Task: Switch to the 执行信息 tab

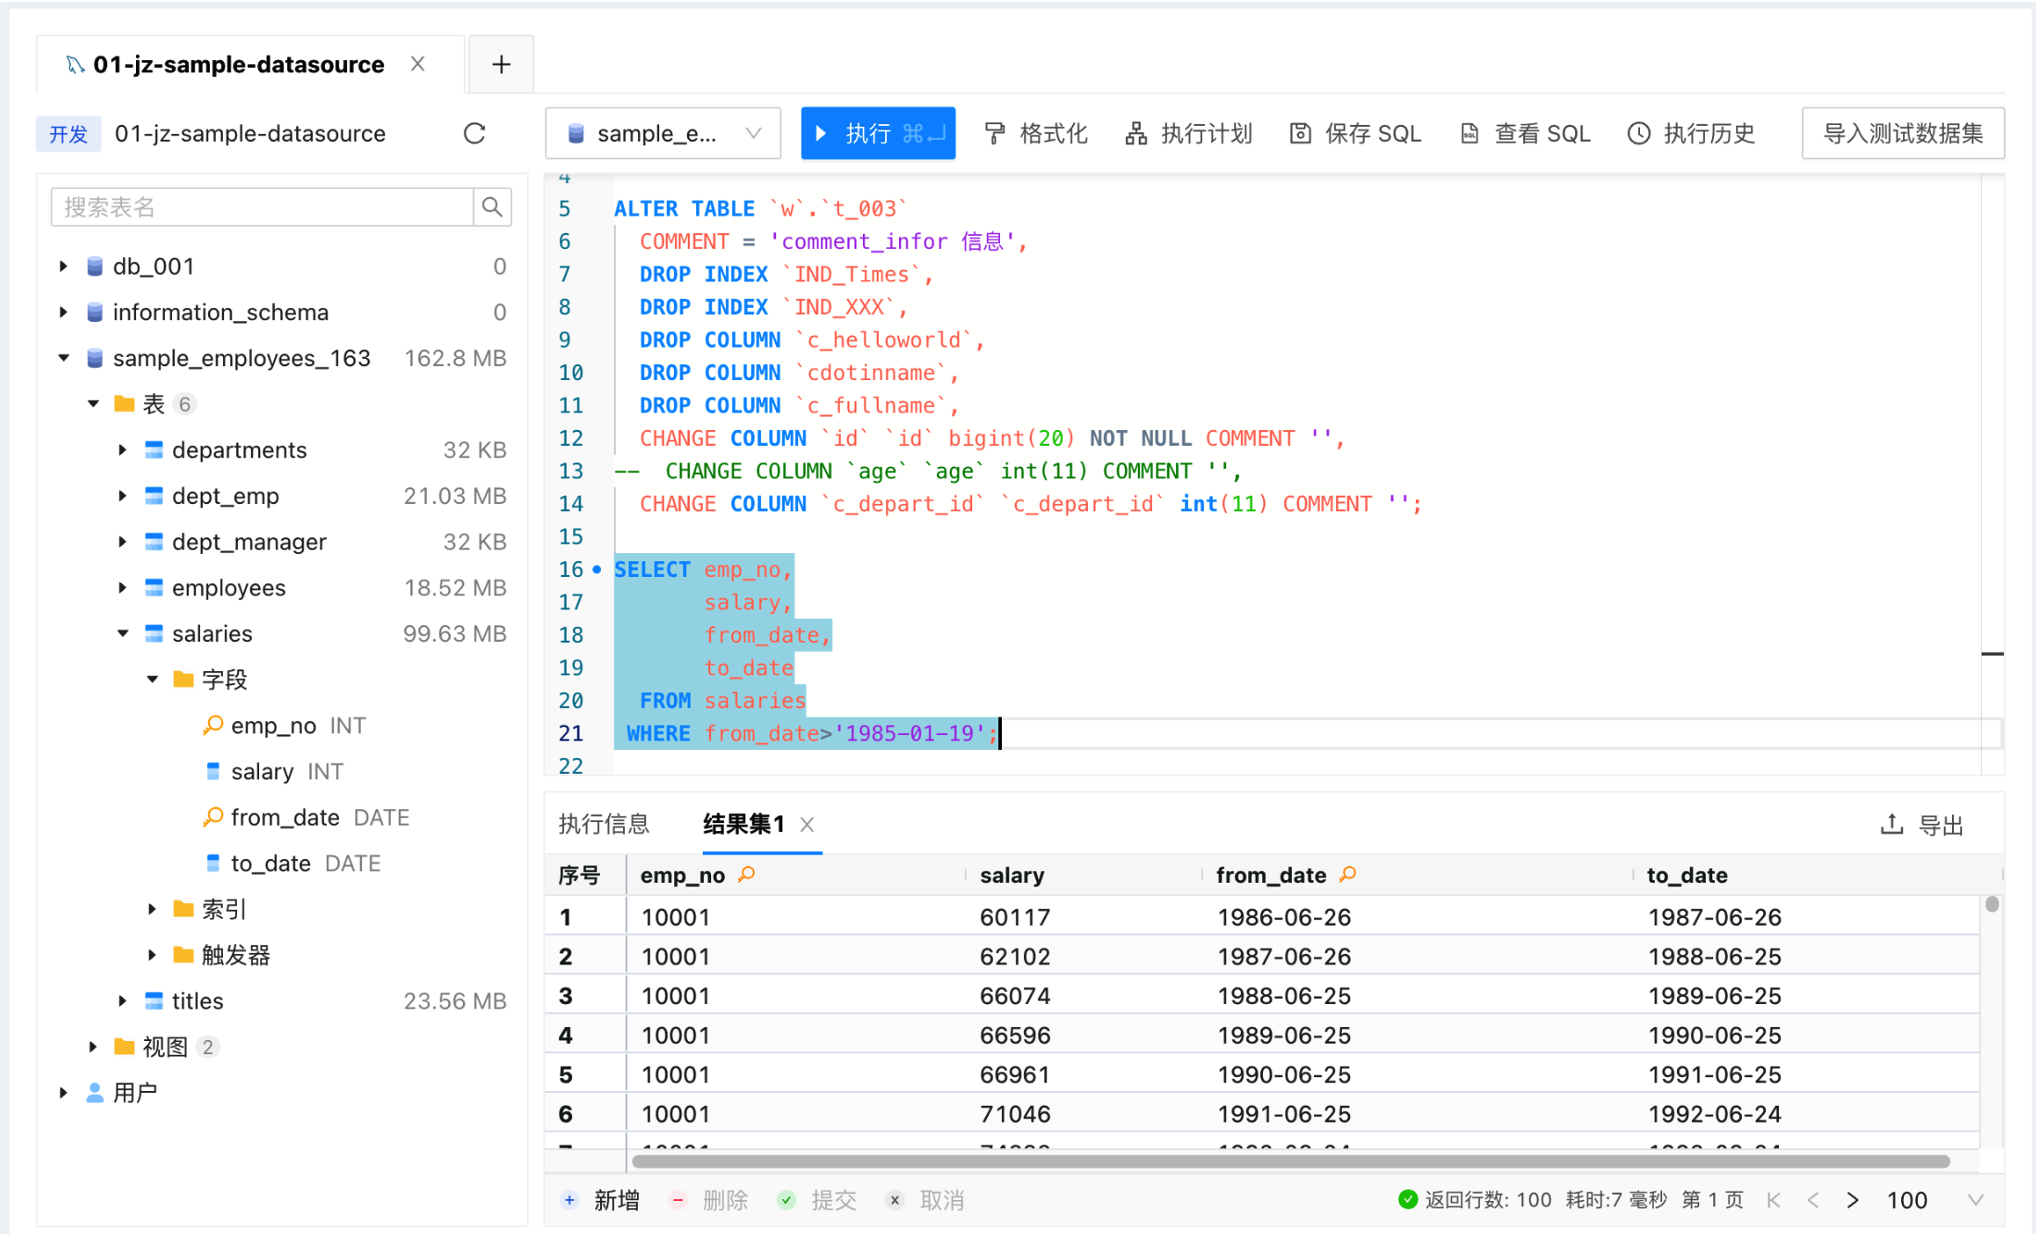Action: (x=603, y=823)
